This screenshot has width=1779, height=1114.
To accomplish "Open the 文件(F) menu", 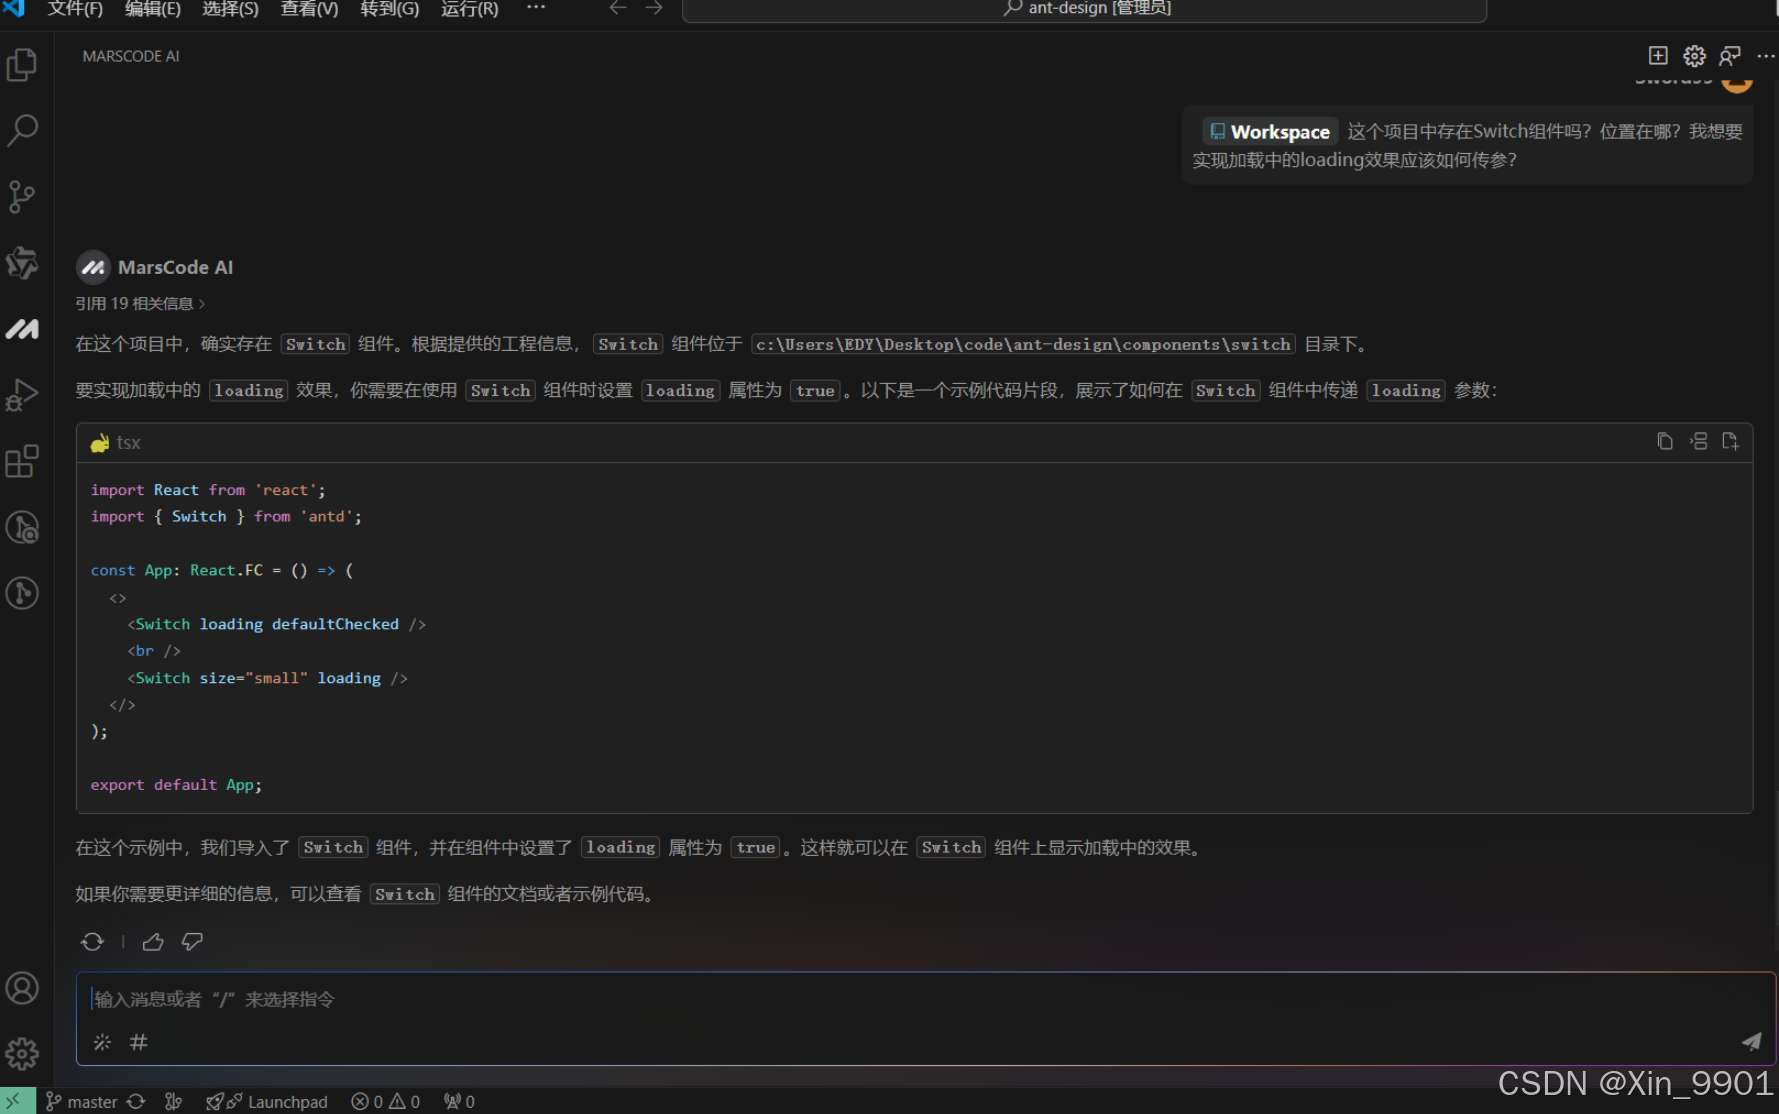I will pos(76,9).
